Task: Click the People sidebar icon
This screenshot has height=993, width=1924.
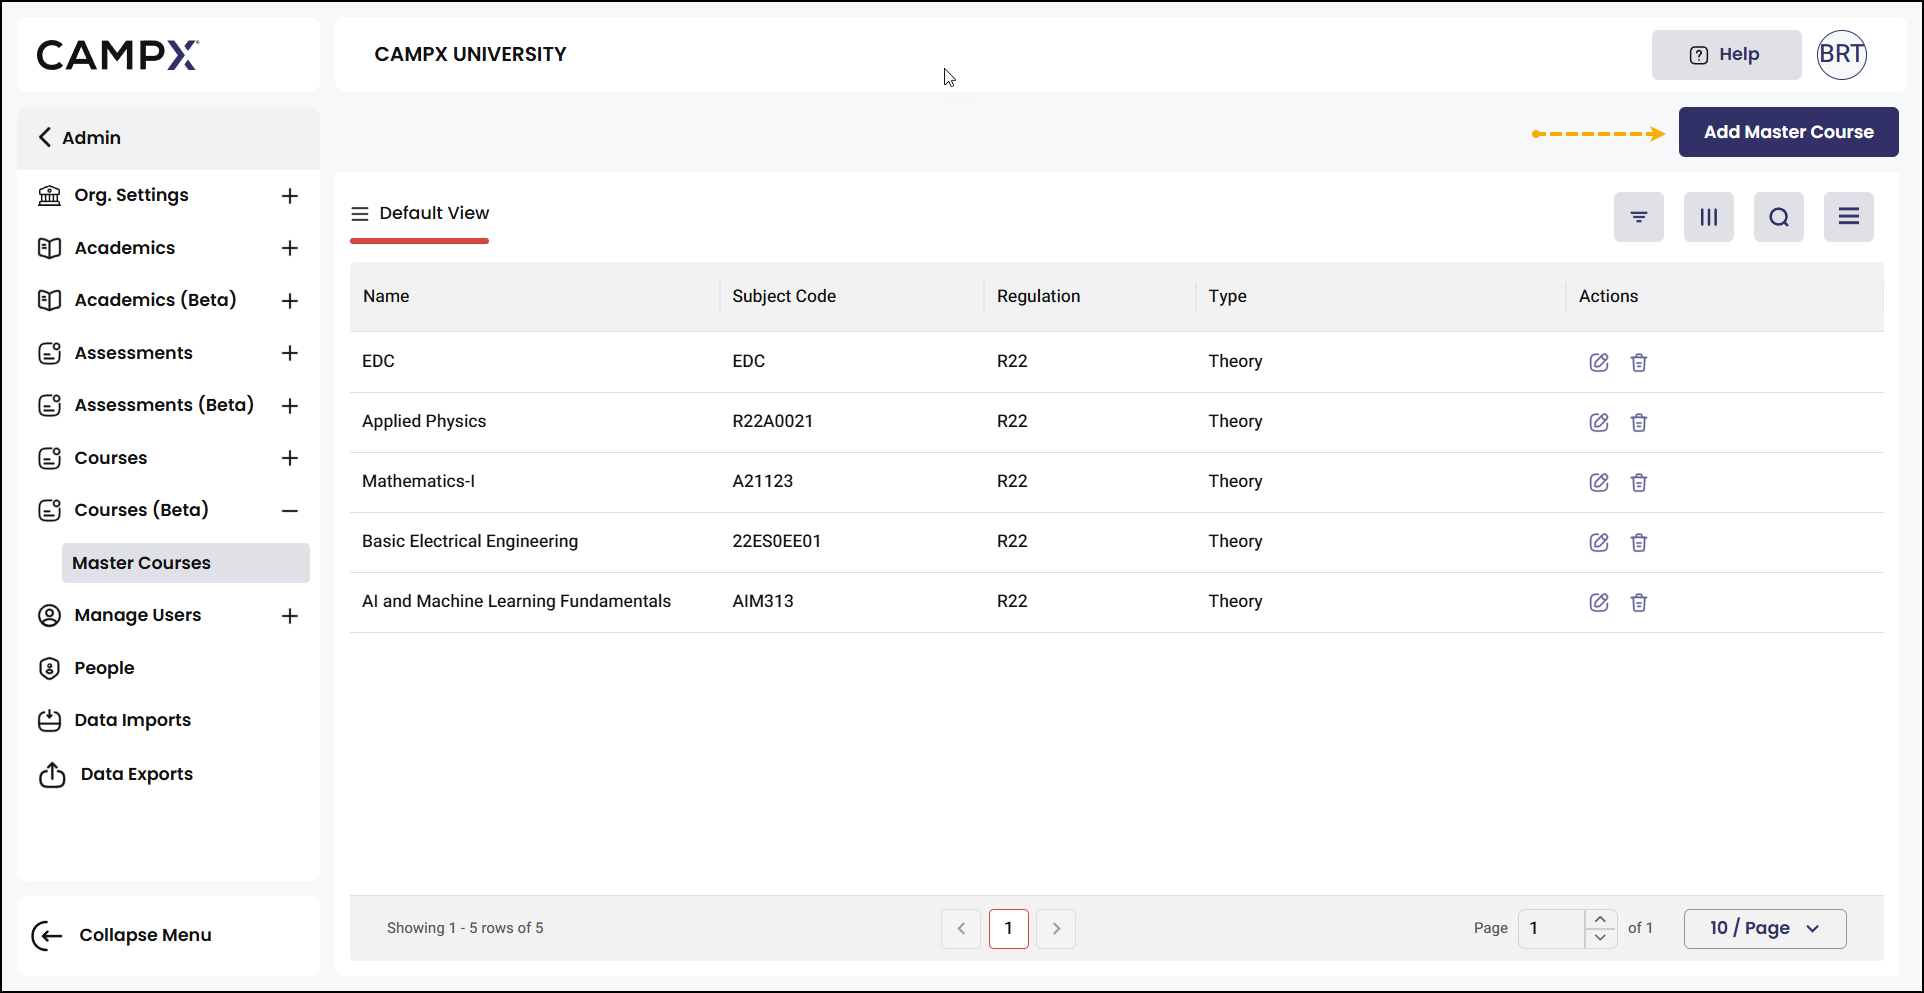Action: (x=49, y=668)
